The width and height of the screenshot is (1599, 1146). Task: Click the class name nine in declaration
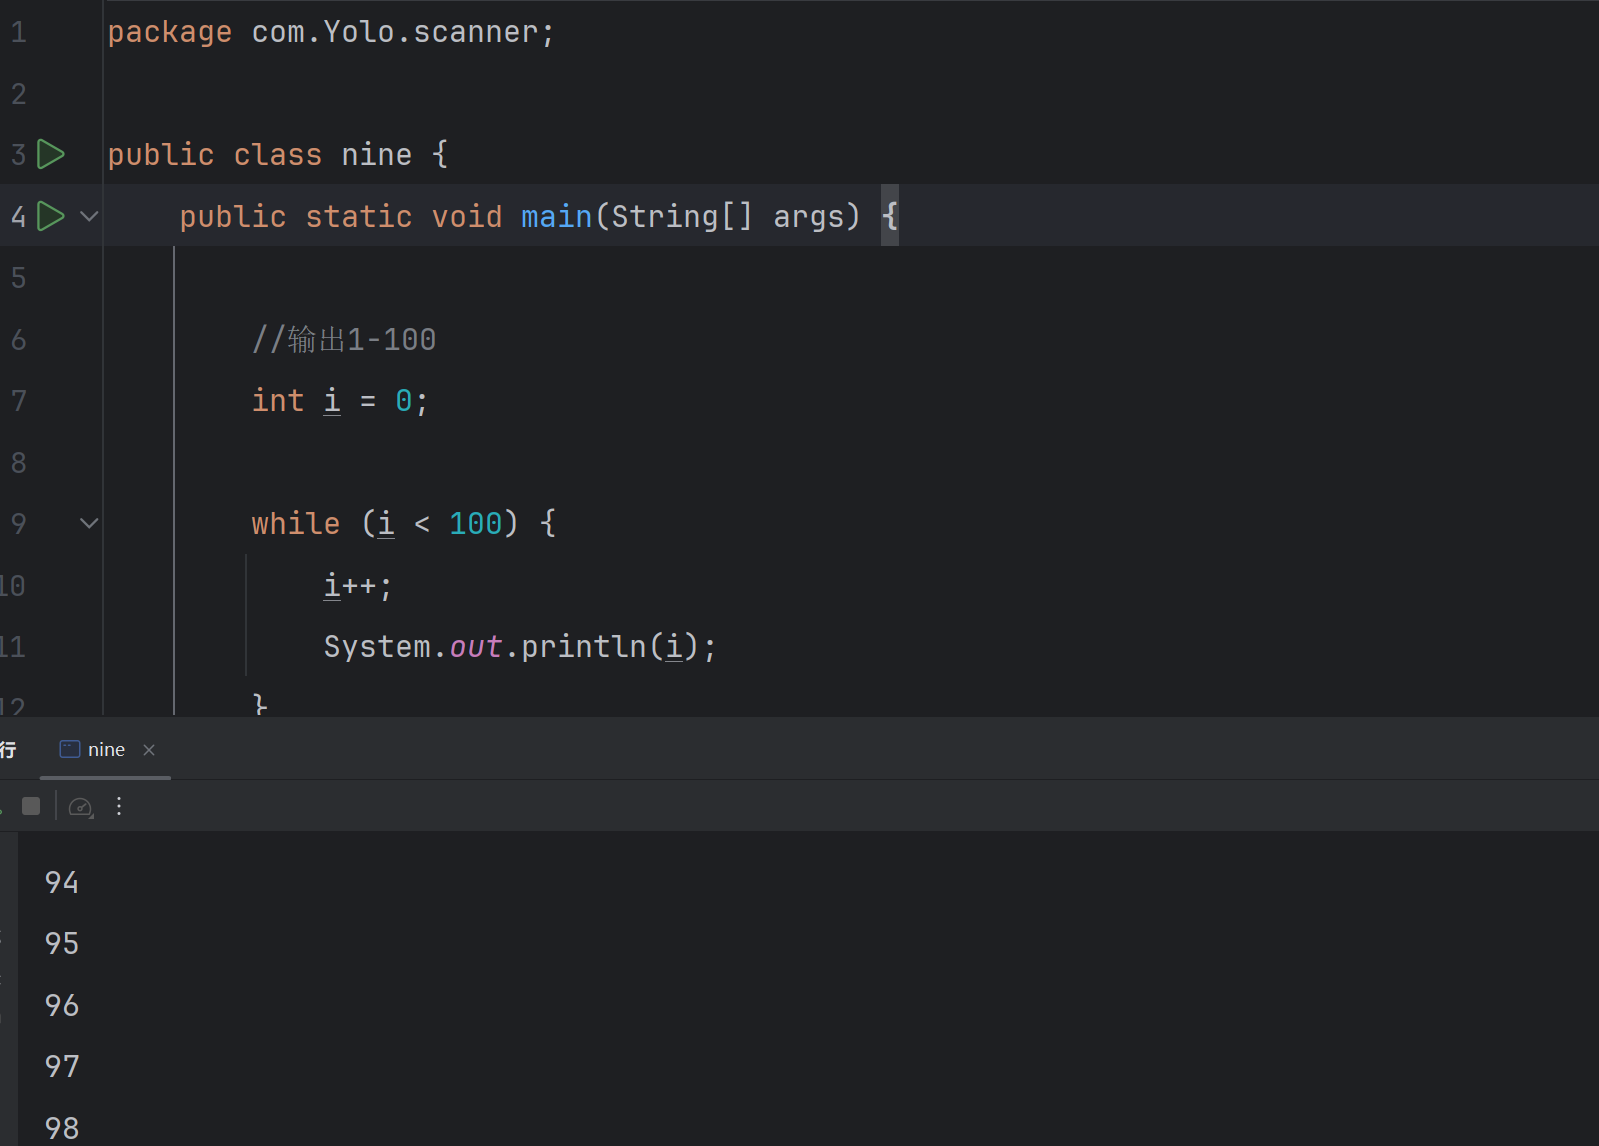point(377,155)
